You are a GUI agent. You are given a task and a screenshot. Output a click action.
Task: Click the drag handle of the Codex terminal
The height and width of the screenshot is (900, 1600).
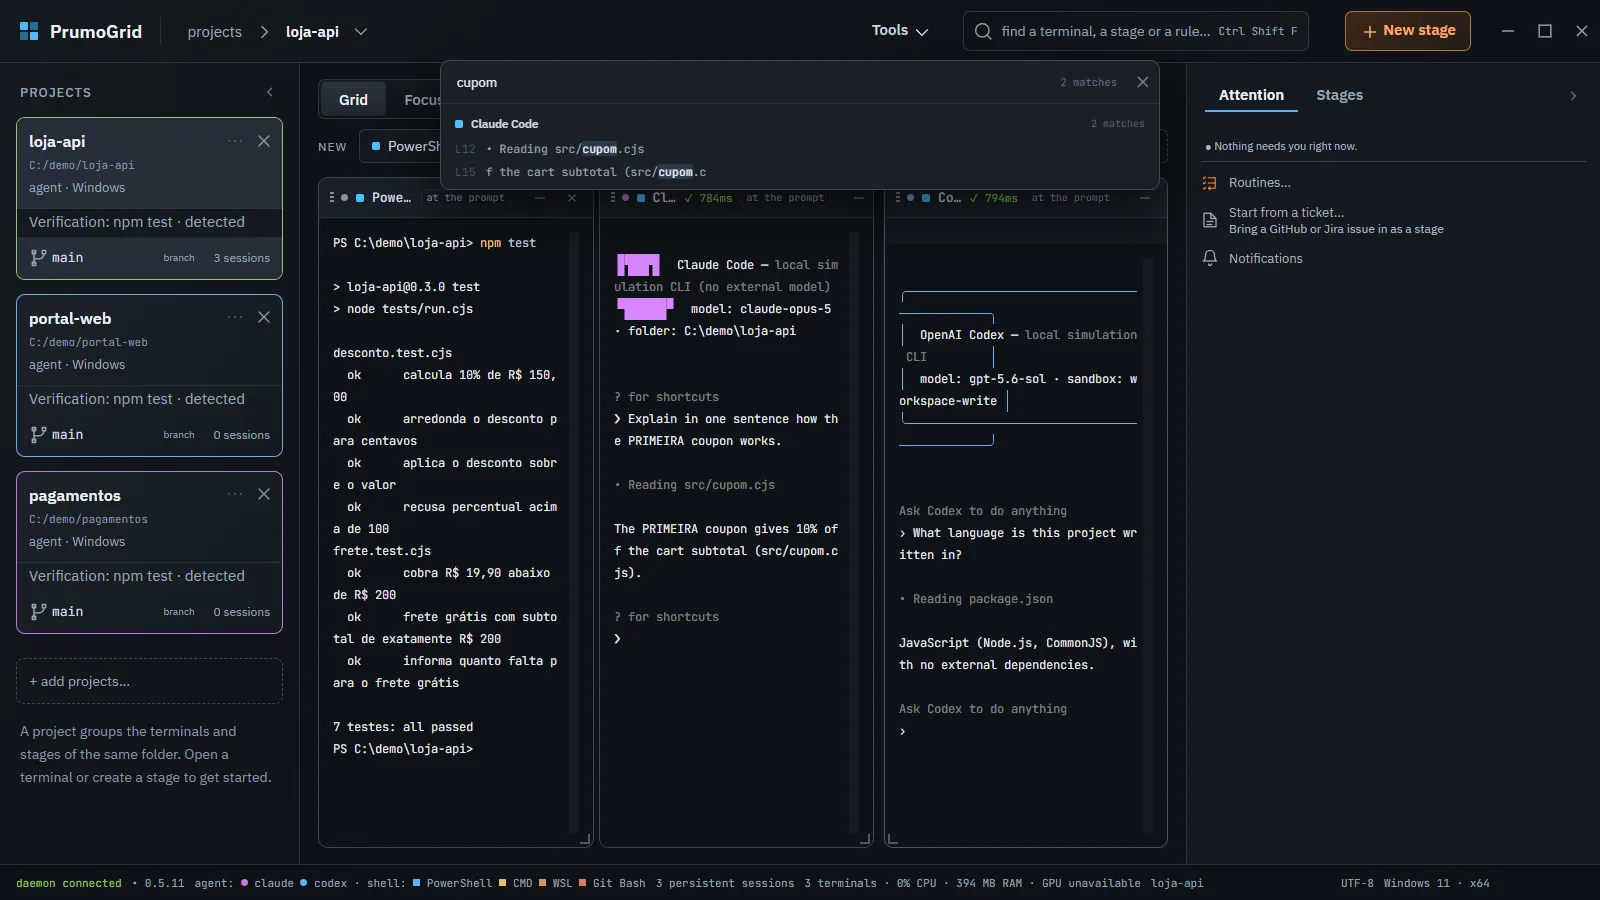[x=898, y=198]
